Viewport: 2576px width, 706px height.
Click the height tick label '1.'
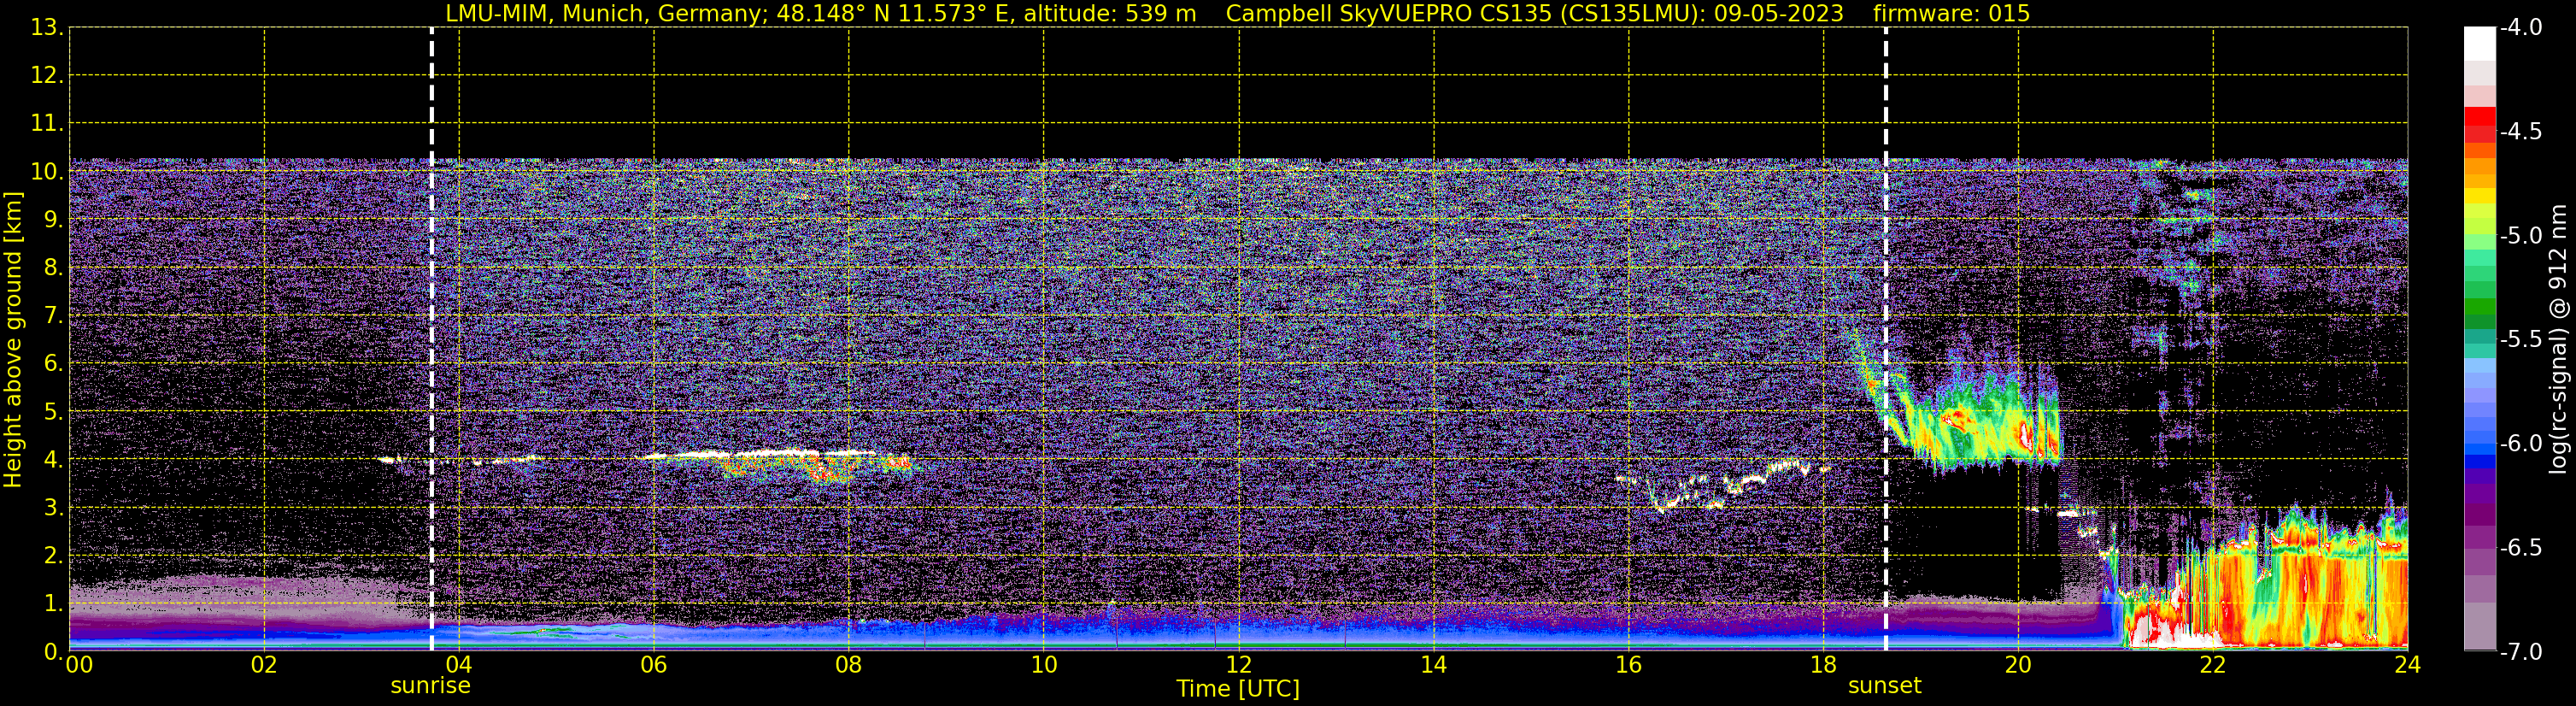click(x=52, y=603)
